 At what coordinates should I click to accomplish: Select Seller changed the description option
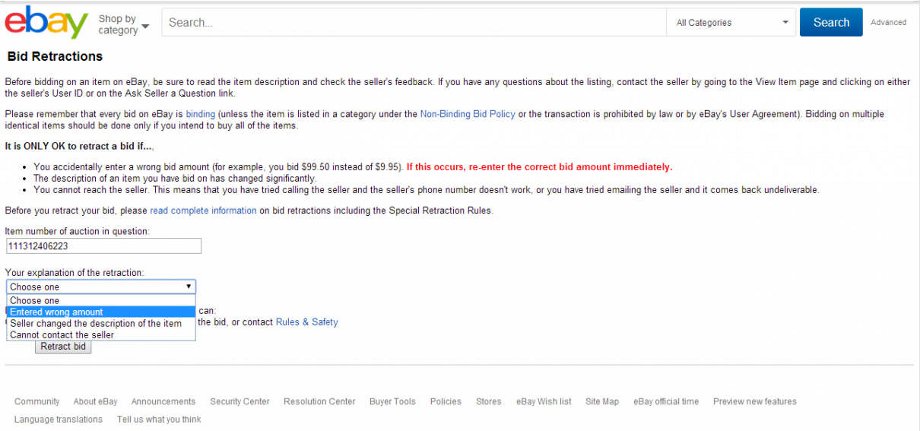pos(101,323)
